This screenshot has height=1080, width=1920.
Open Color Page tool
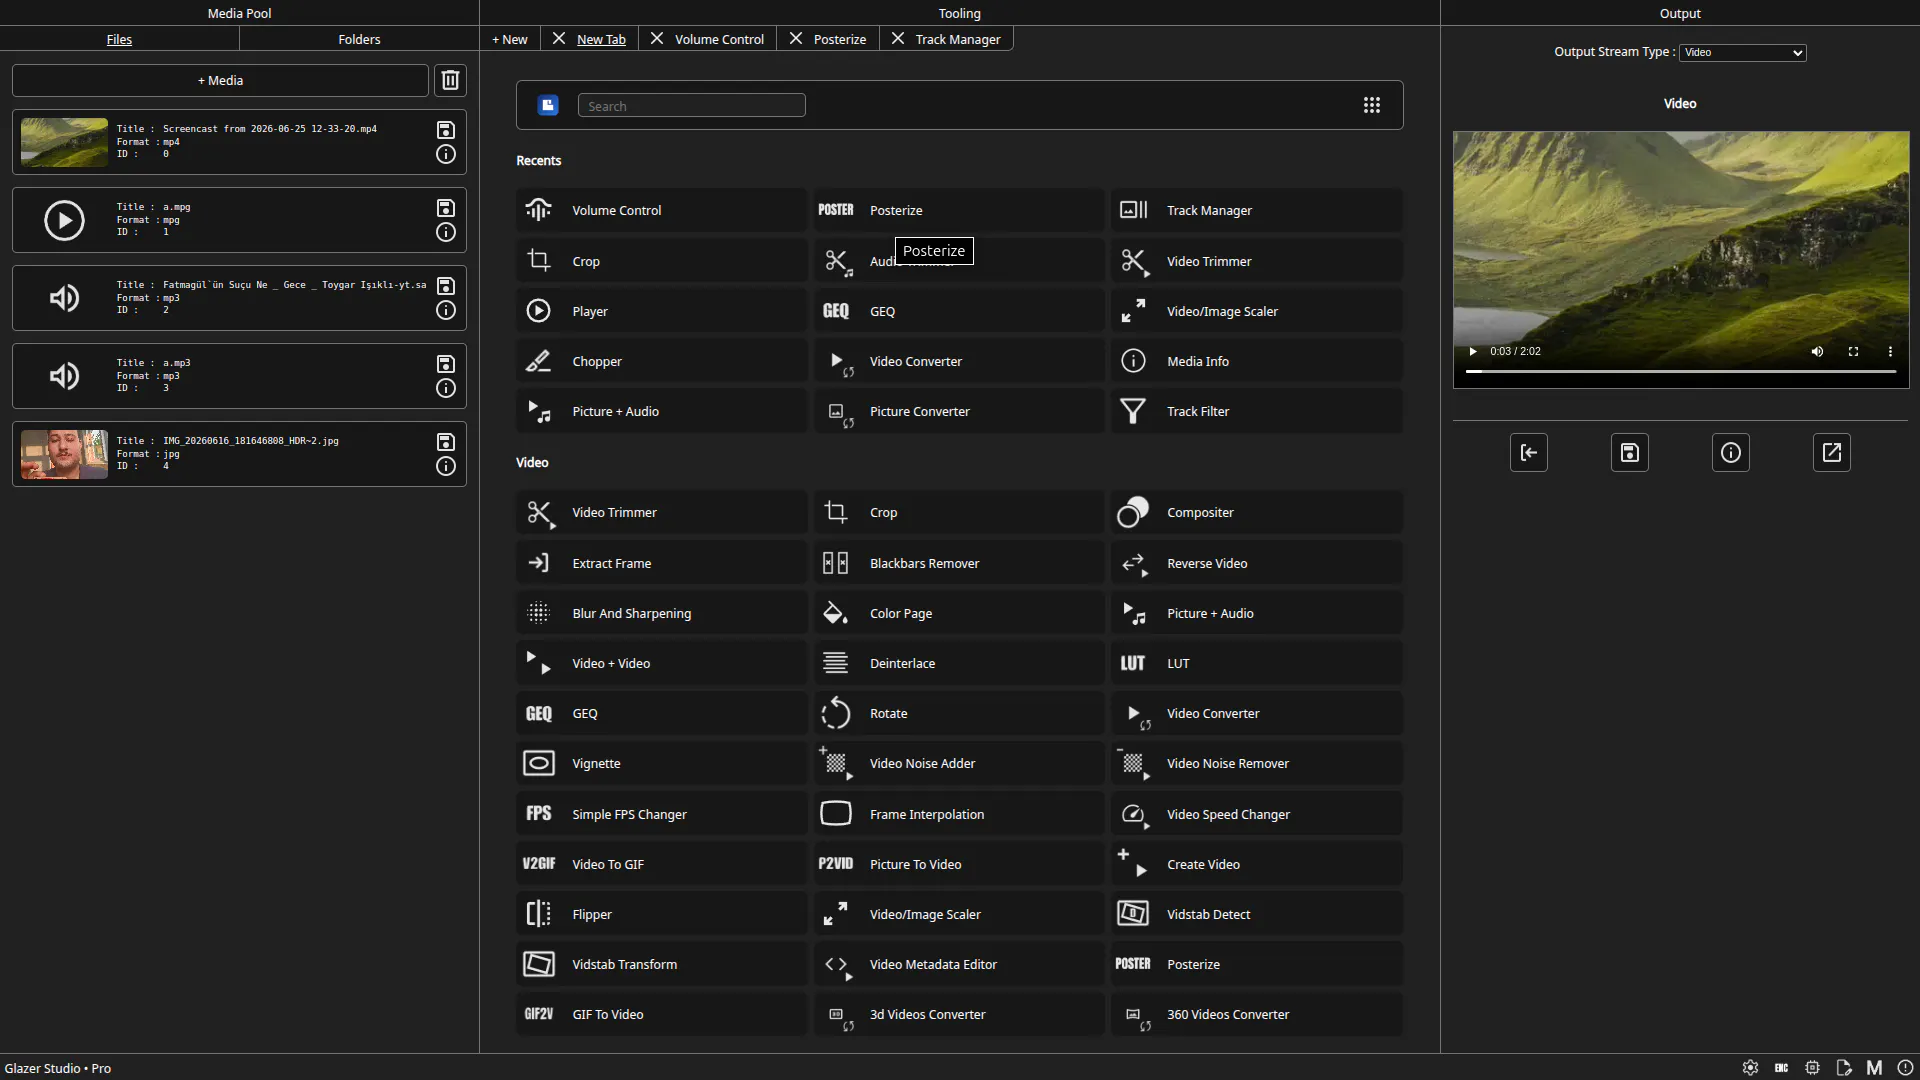tap(959, 613)
